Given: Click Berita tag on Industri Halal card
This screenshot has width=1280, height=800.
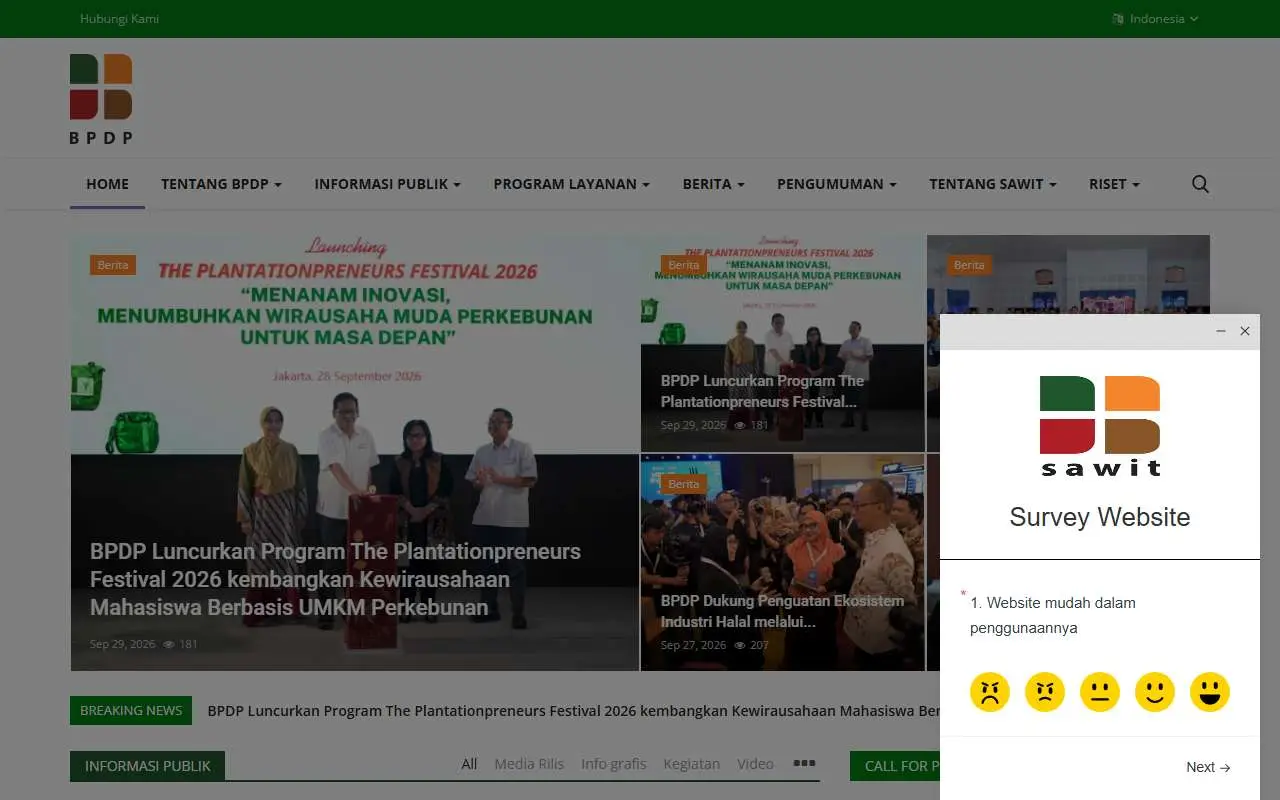Looking at the screenshot, I should pos(683,484).
